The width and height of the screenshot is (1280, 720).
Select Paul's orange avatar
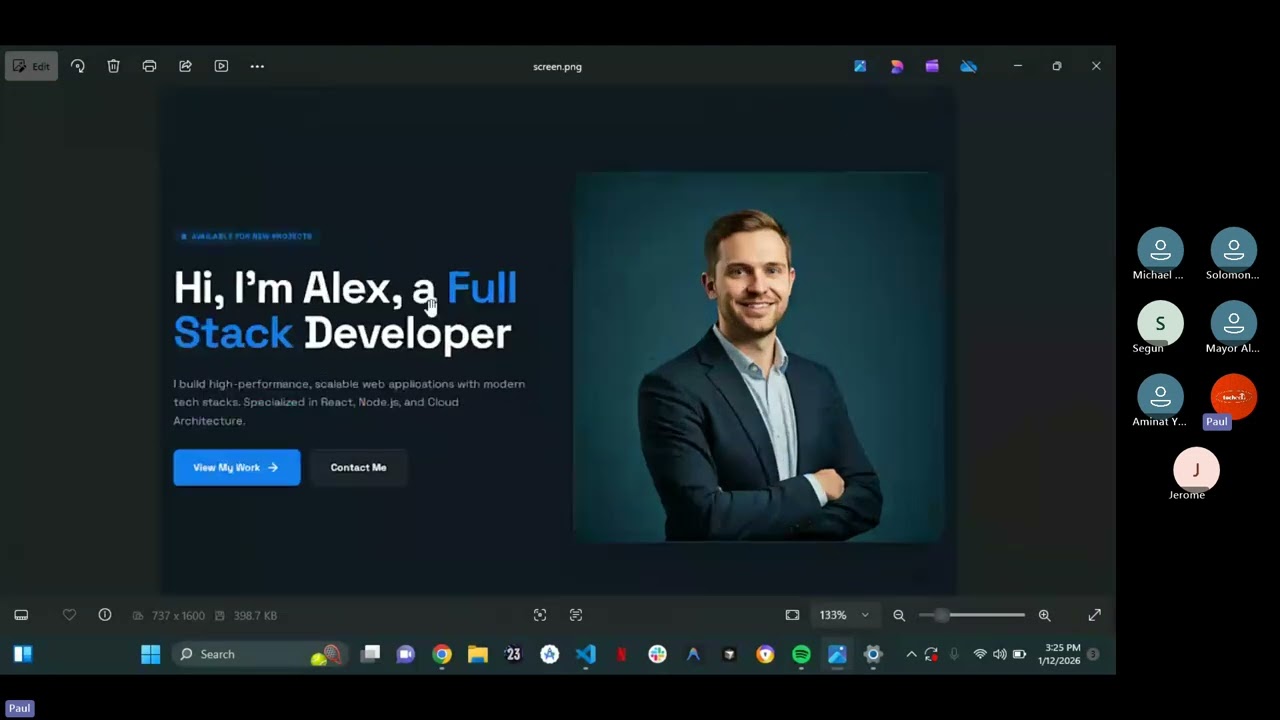1233,396
